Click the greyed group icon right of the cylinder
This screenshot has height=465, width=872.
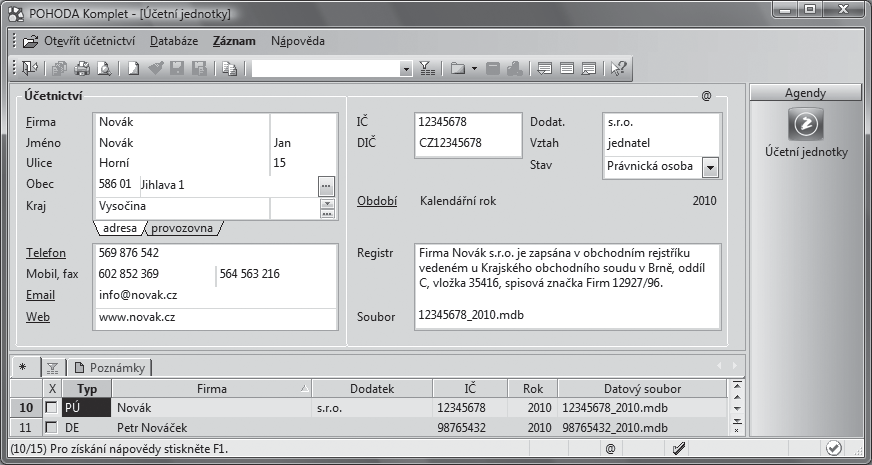(x=515, y=68)
